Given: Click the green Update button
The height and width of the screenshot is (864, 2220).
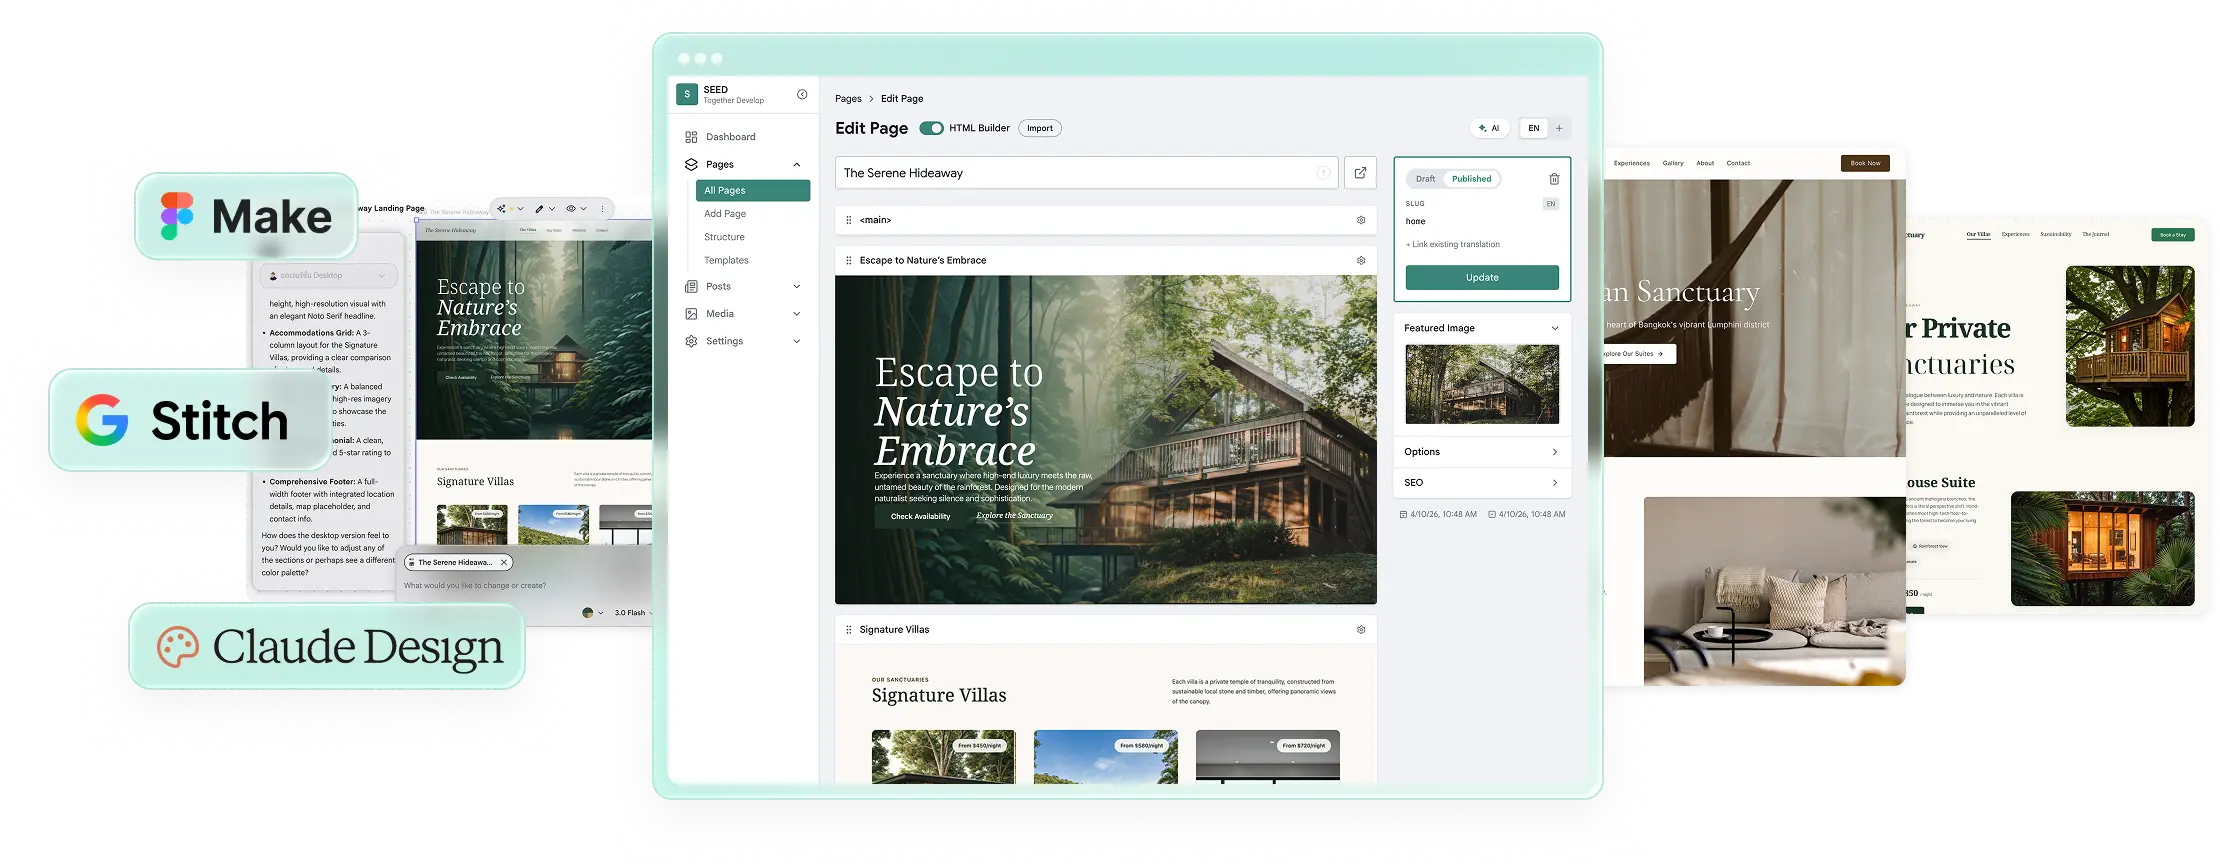Looking at the screenshot, I should click(x=1482, y=278).
